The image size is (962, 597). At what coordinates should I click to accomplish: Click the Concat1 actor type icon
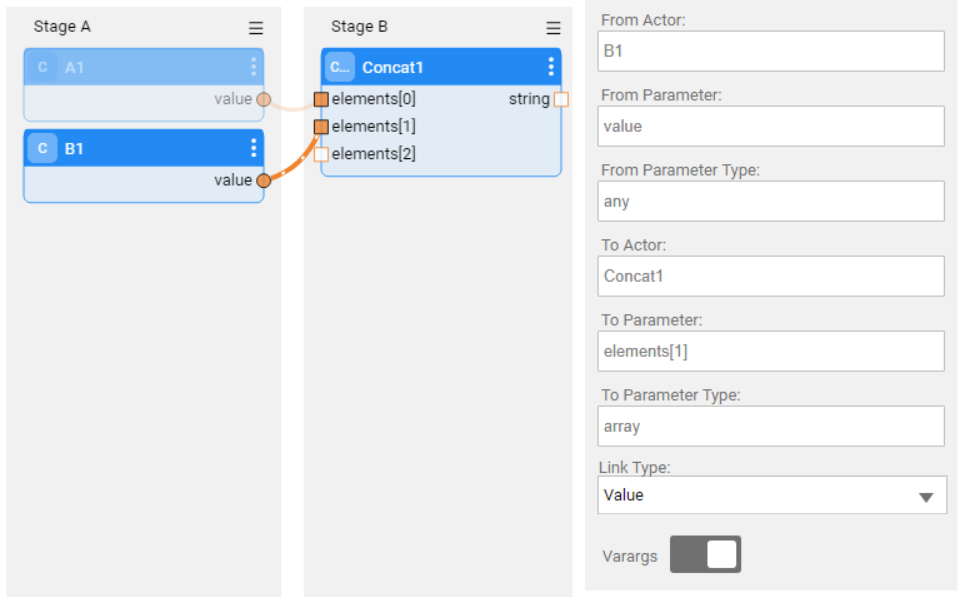point(340,67)
